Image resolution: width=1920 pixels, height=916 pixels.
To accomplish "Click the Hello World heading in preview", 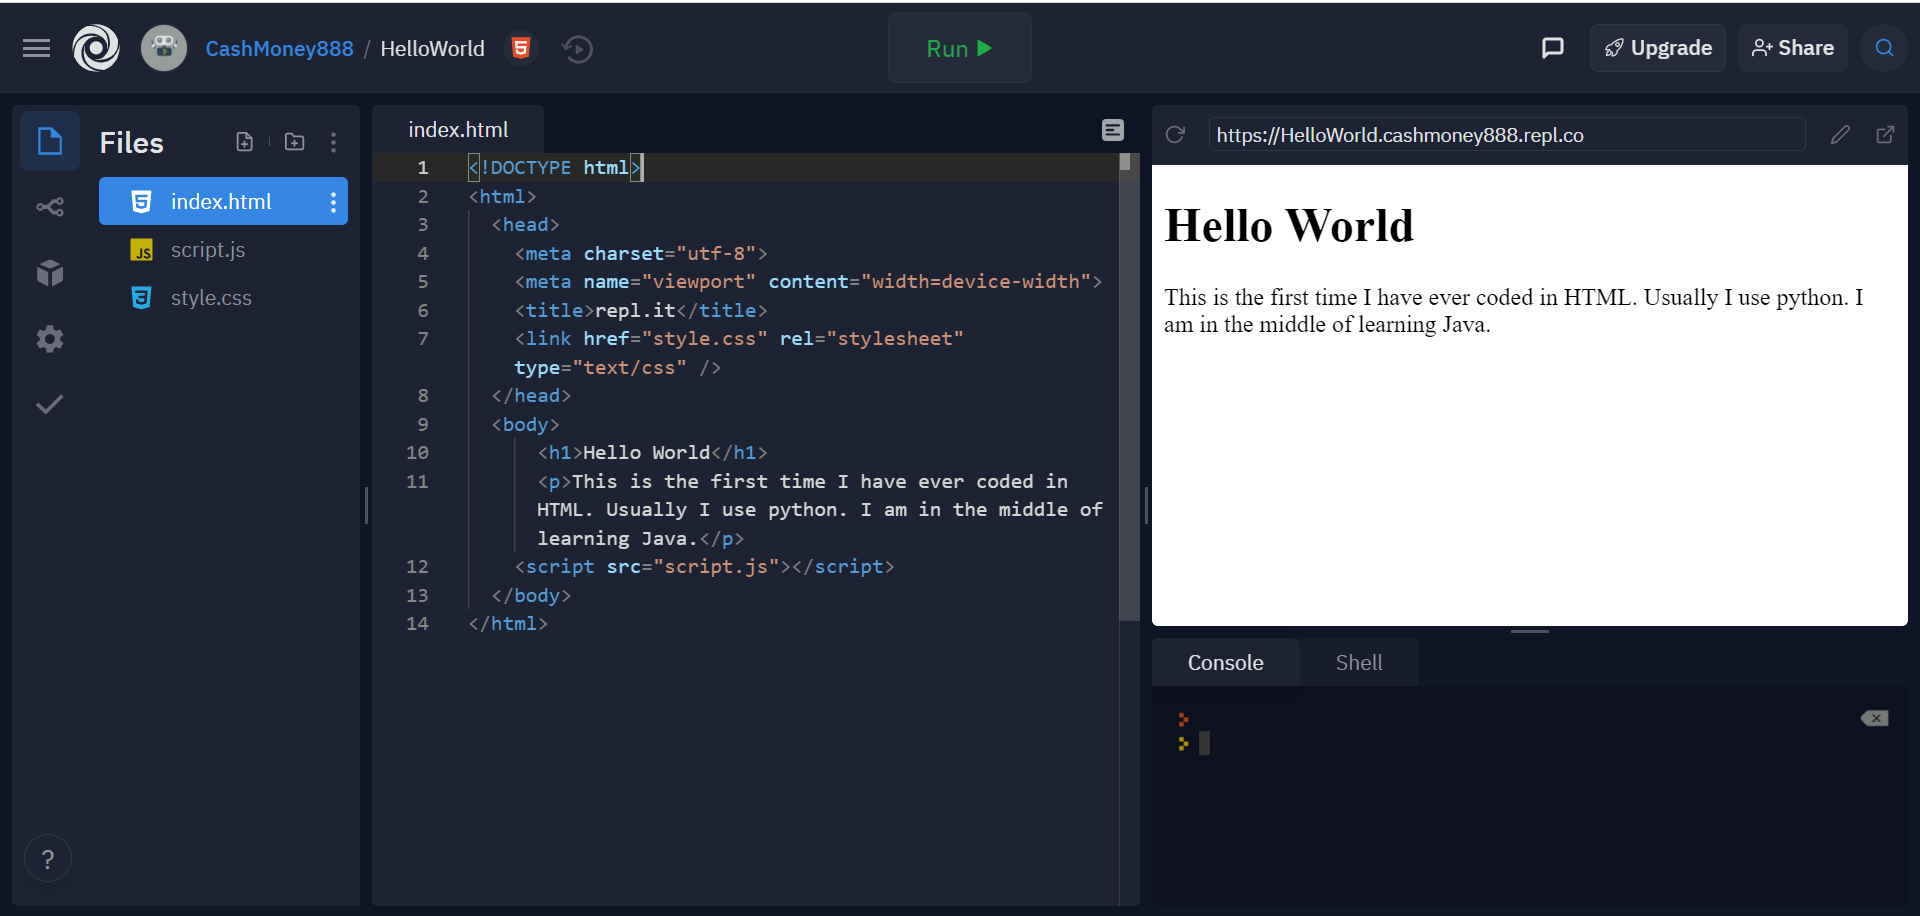I will coord(1289,226).
